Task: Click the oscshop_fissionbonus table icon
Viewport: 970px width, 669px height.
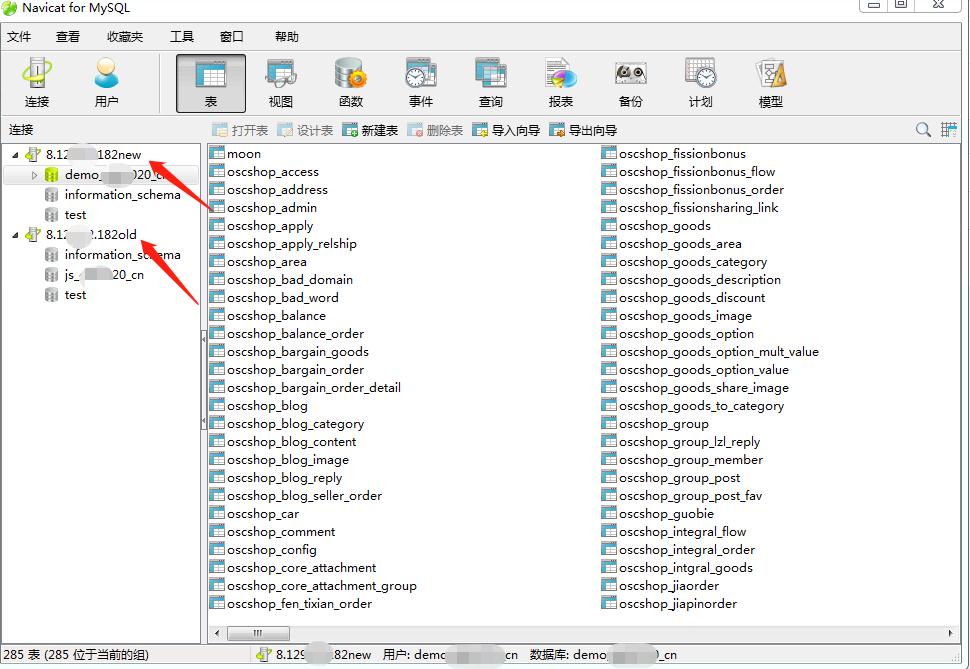Action: tap(609, 153)
